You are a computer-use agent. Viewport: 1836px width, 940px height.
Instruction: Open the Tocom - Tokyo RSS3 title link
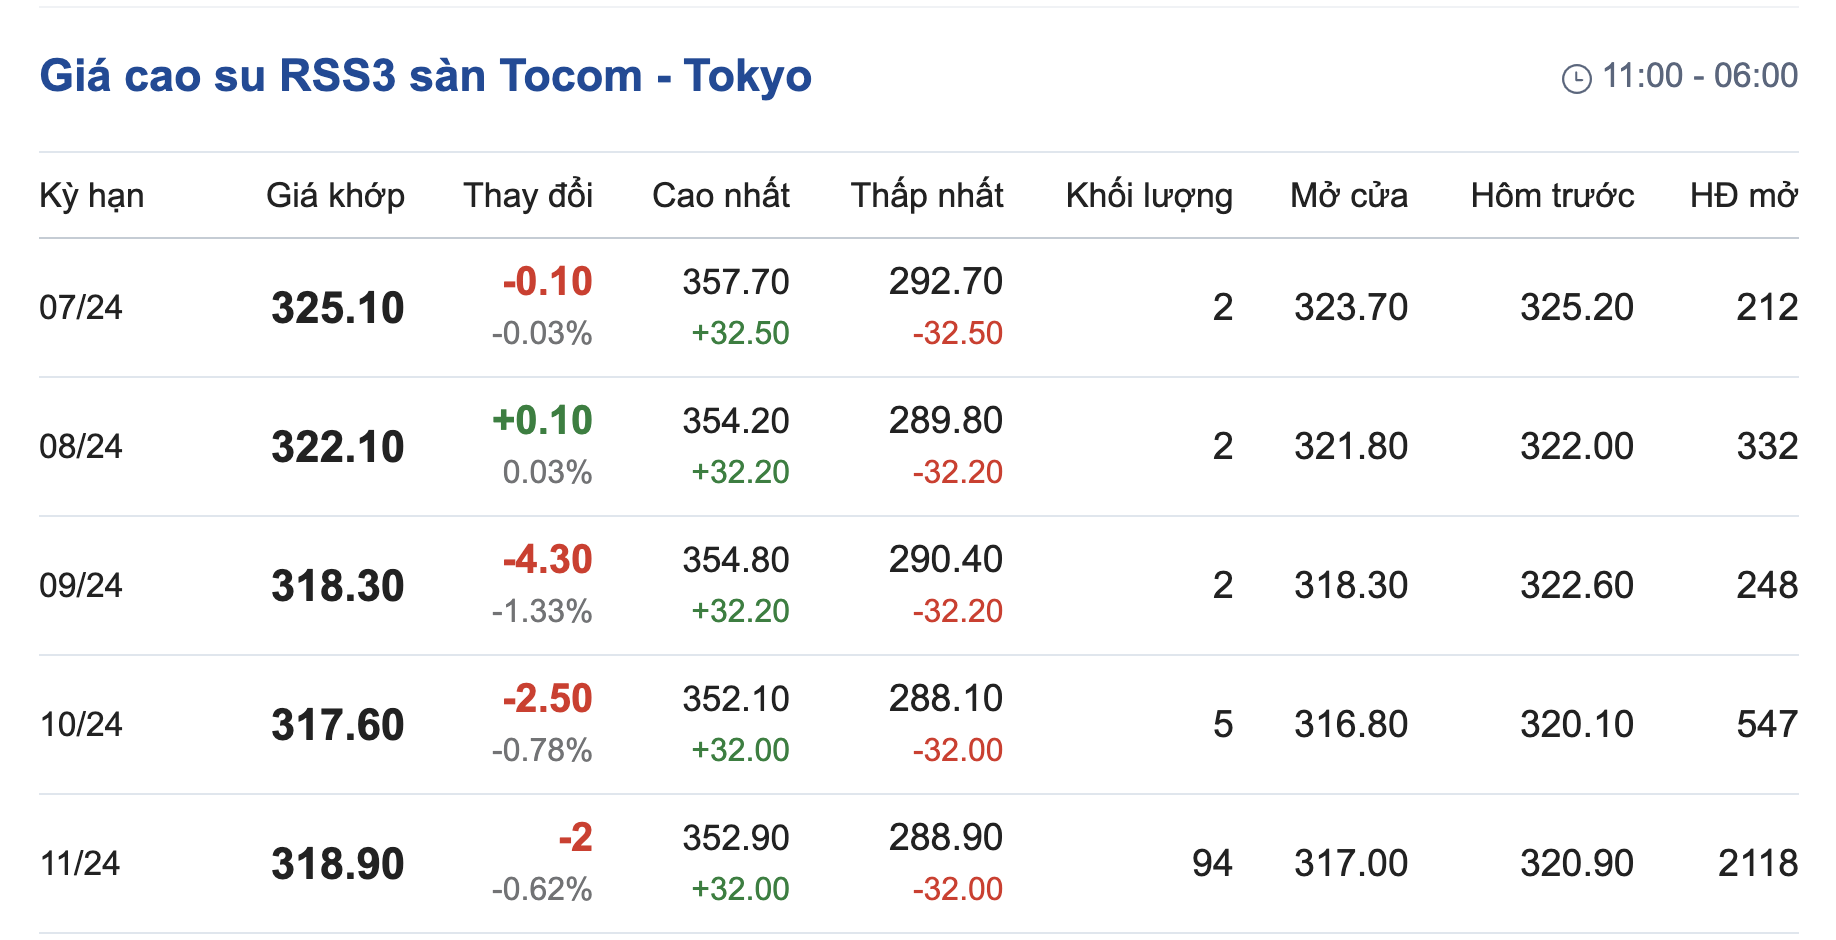[425, 76]
